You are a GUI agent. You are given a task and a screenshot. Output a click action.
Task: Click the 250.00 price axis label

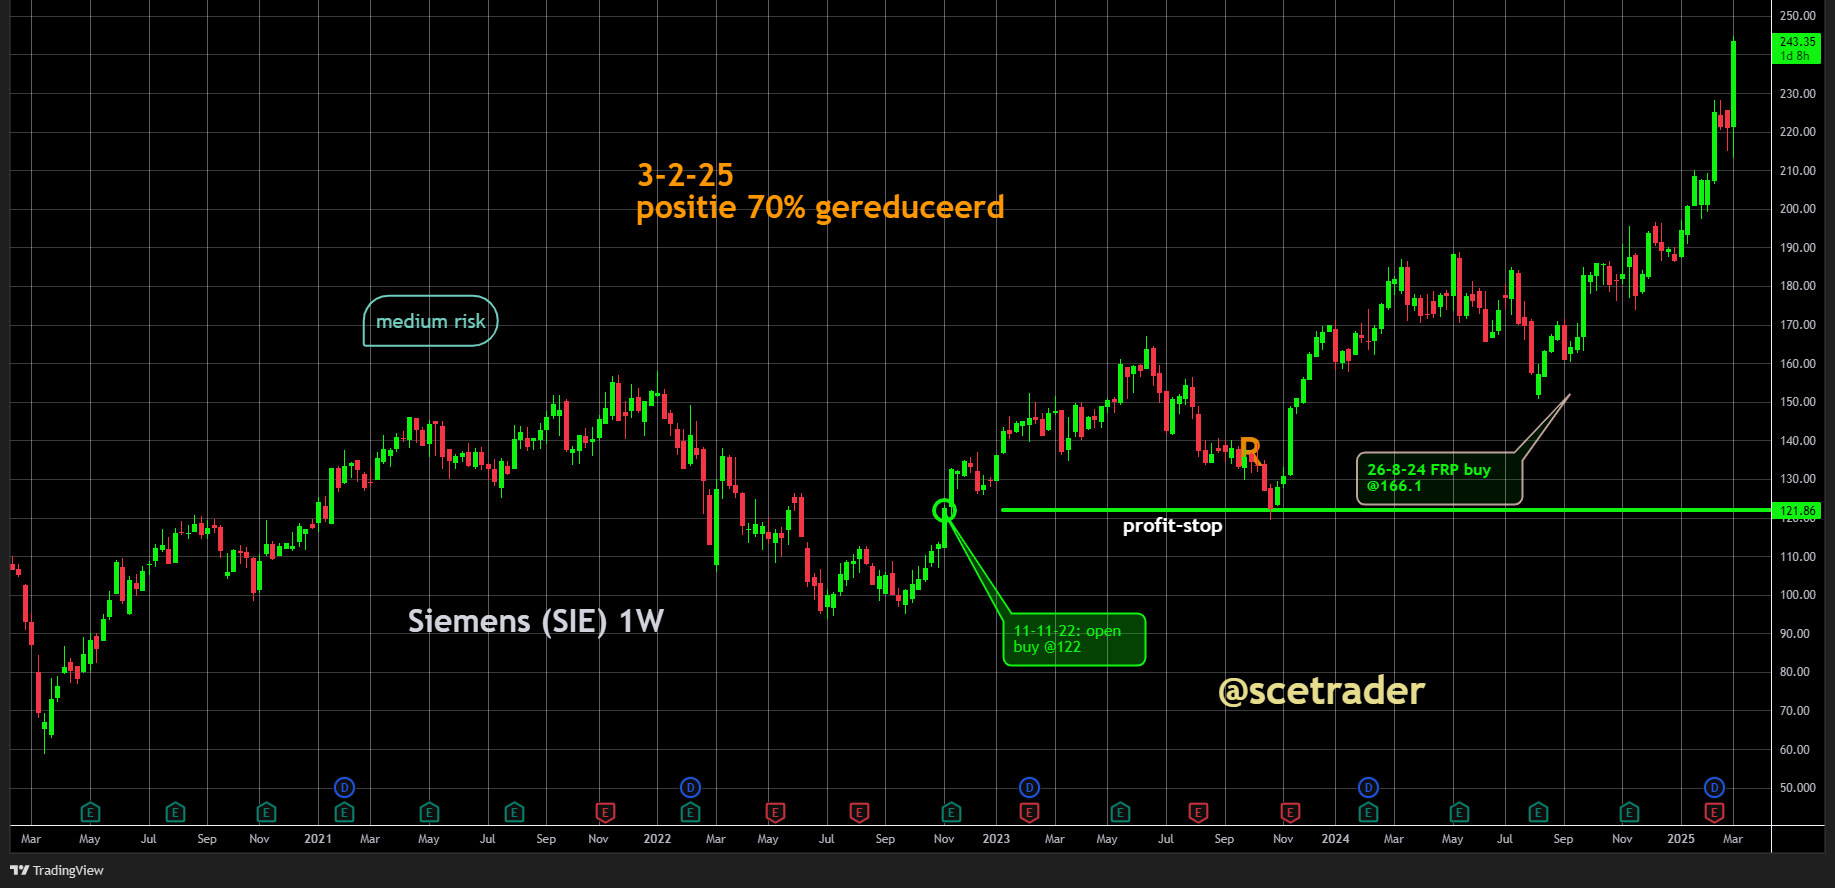click(1797, 16)
